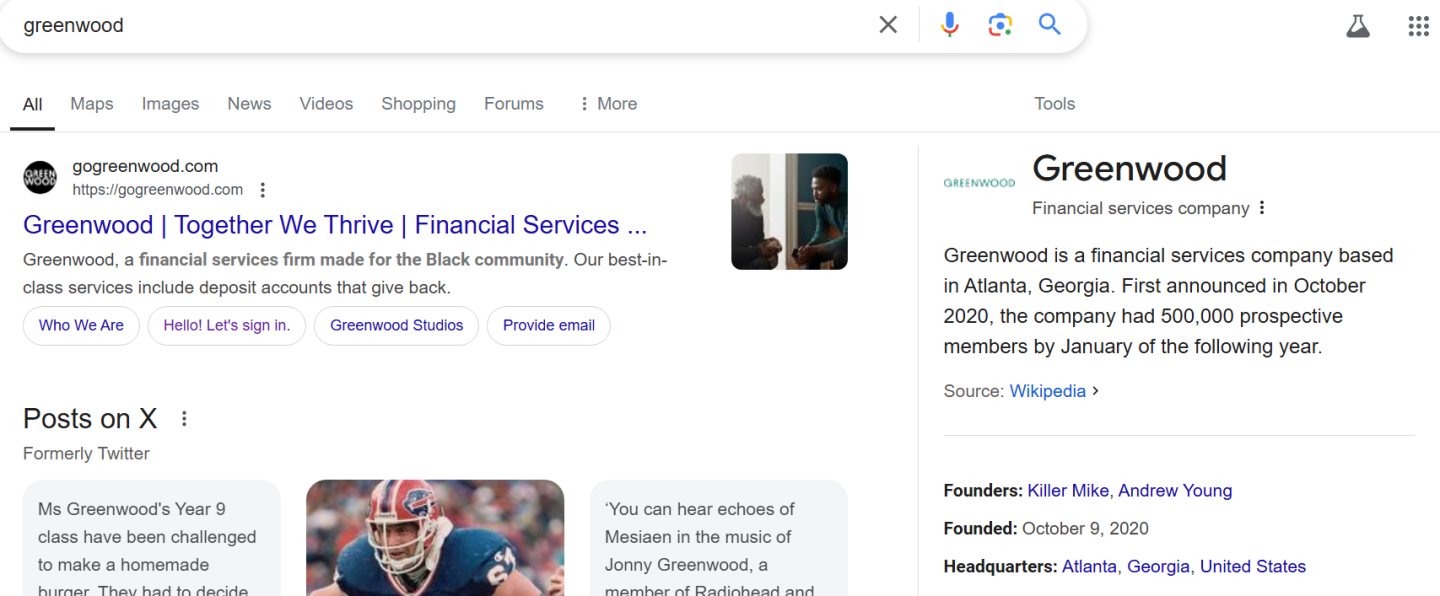
Task: Clear the search box with X icon
Action: [x=888, y=25]
